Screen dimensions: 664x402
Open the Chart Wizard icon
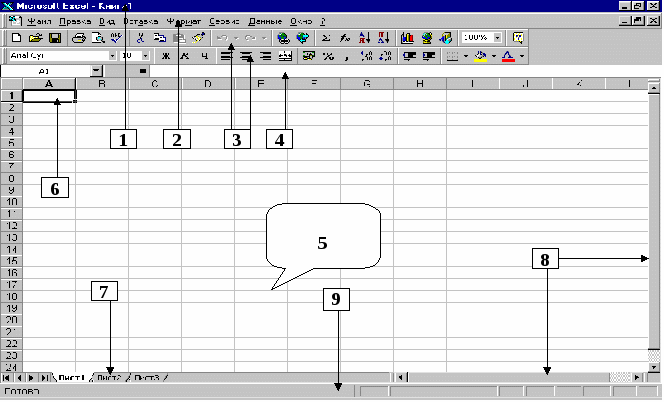click(408, 38)
